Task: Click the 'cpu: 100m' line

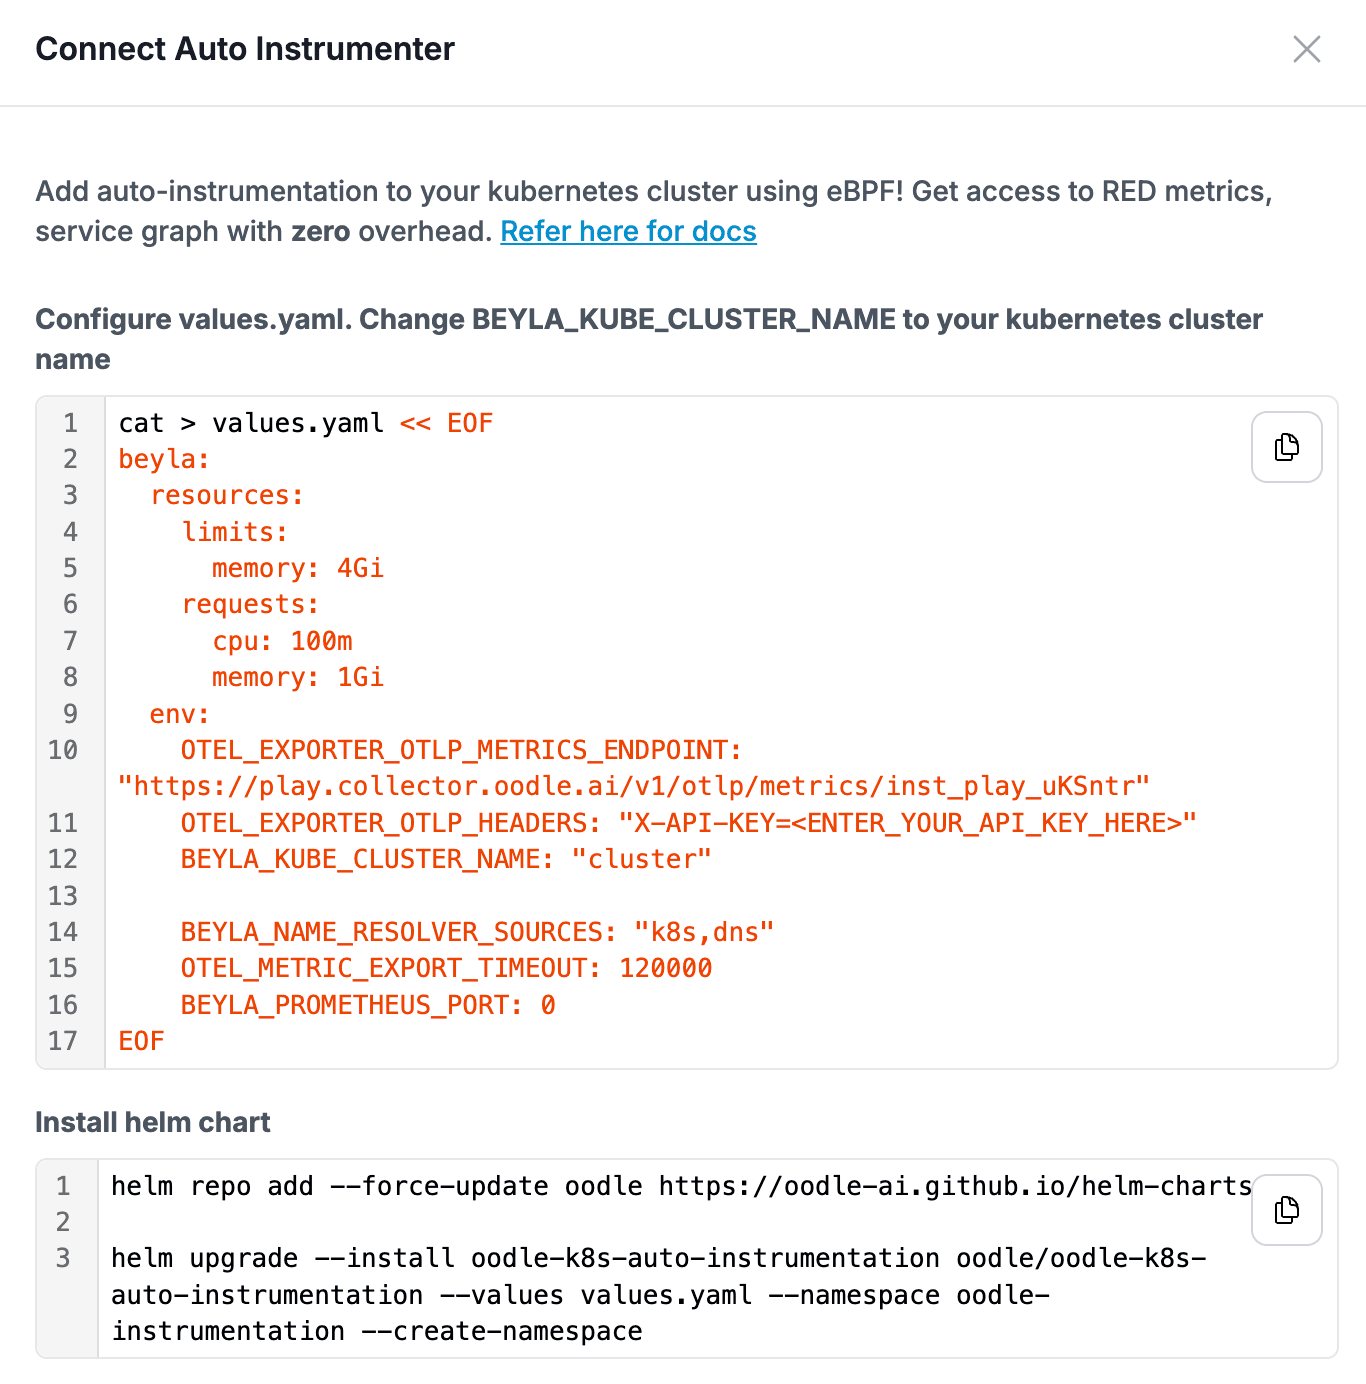Action: click(x=282, y=641)
